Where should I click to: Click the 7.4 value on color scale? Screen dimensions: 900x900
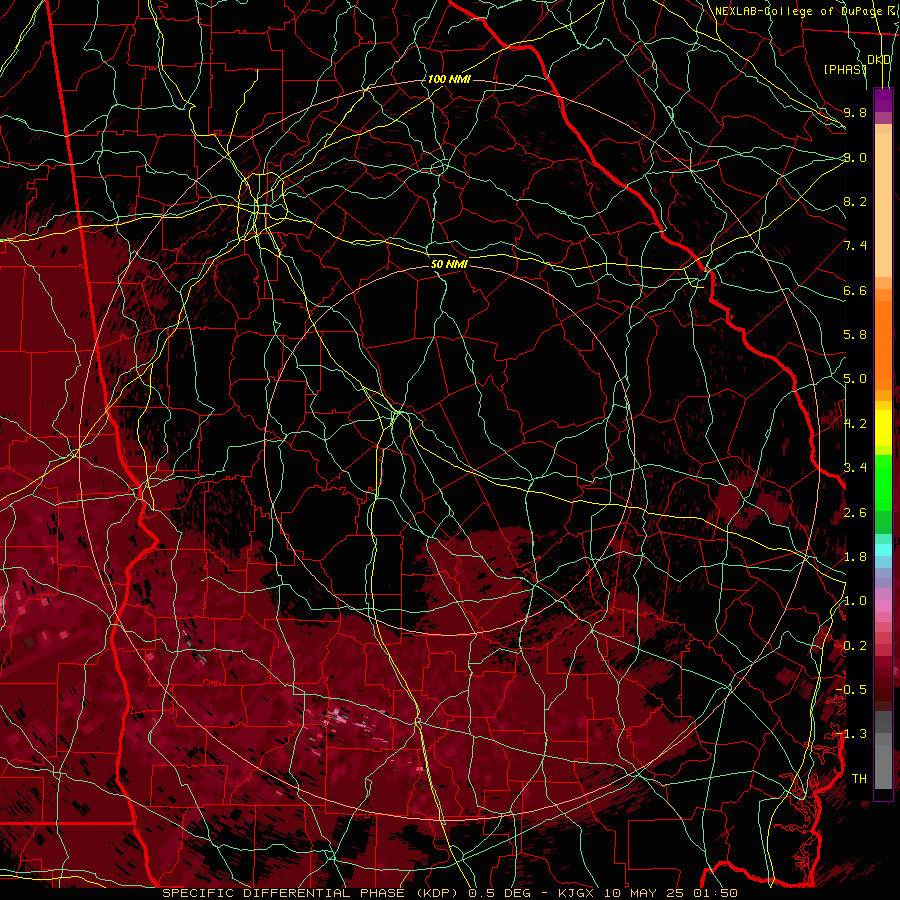pos(855,246)
